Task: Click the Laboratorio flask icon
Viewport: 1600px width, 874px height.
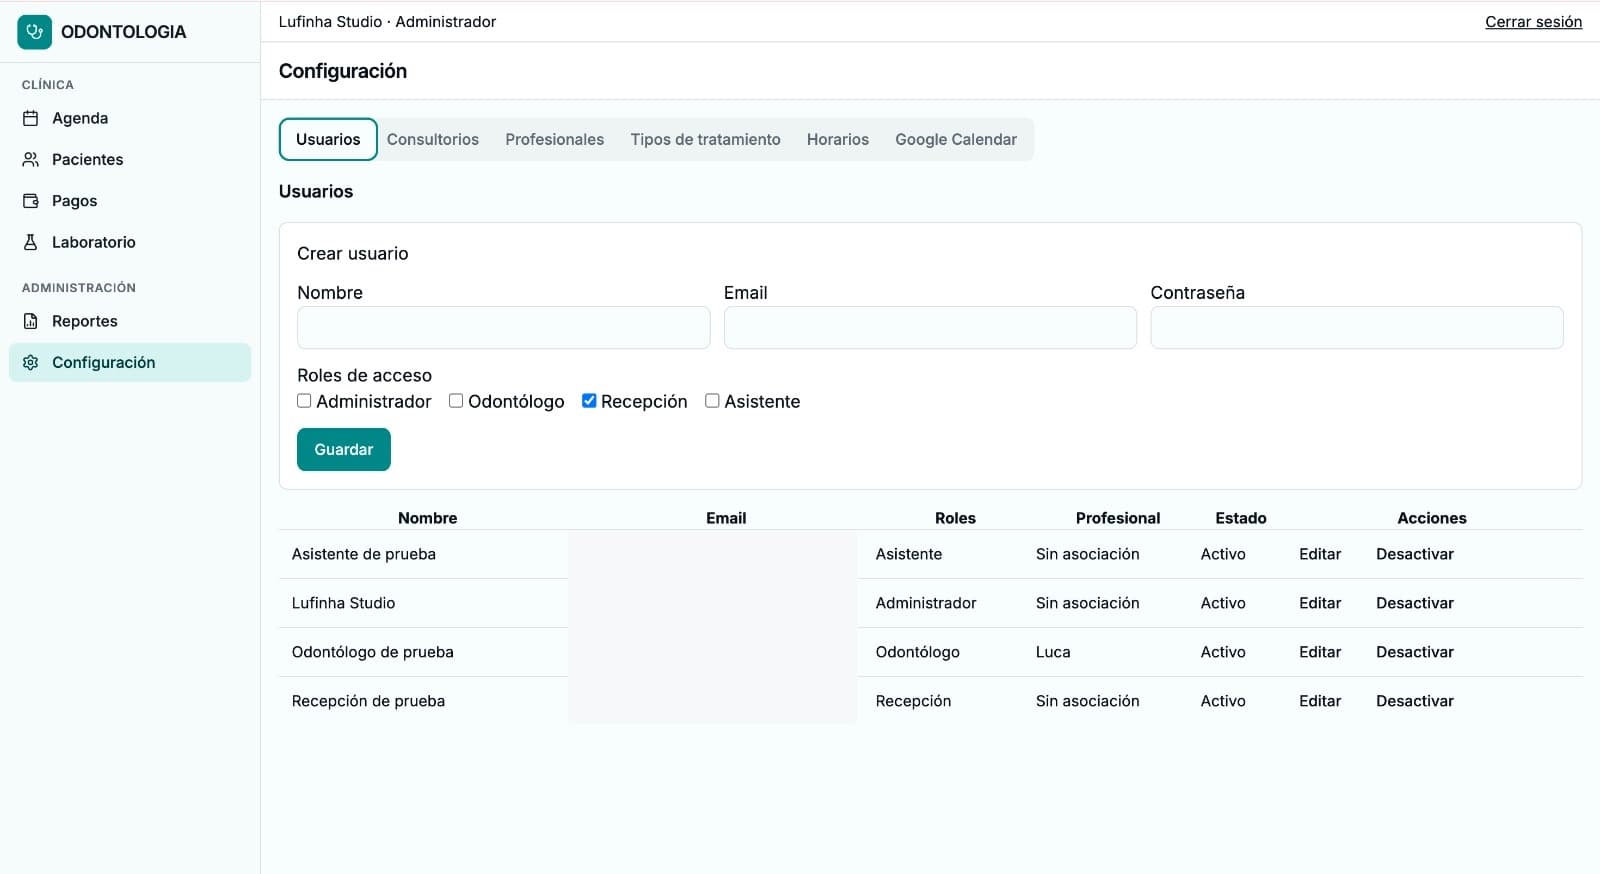Action: [x=31, y=242]
